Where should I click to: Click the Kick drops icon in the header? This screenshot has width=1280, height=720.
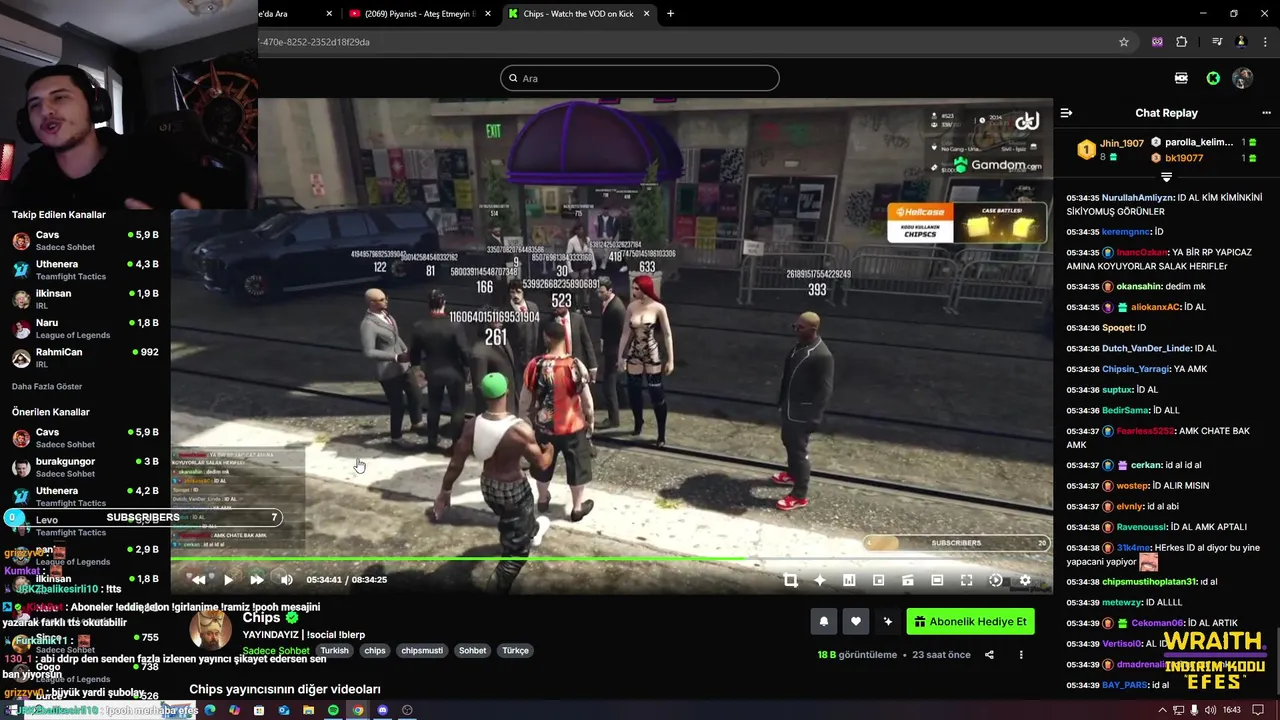1181,78
